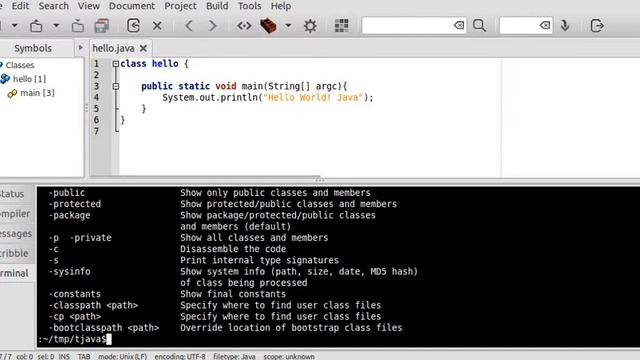Navigate back a location
This screenshot has height=360, width=640.
(x=189, y=26)
